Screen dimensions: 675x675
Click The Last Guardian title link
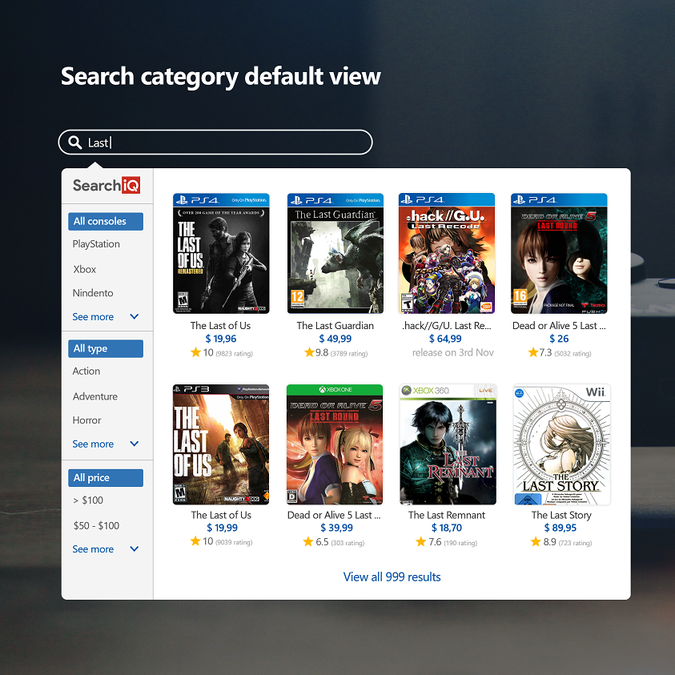335,325
